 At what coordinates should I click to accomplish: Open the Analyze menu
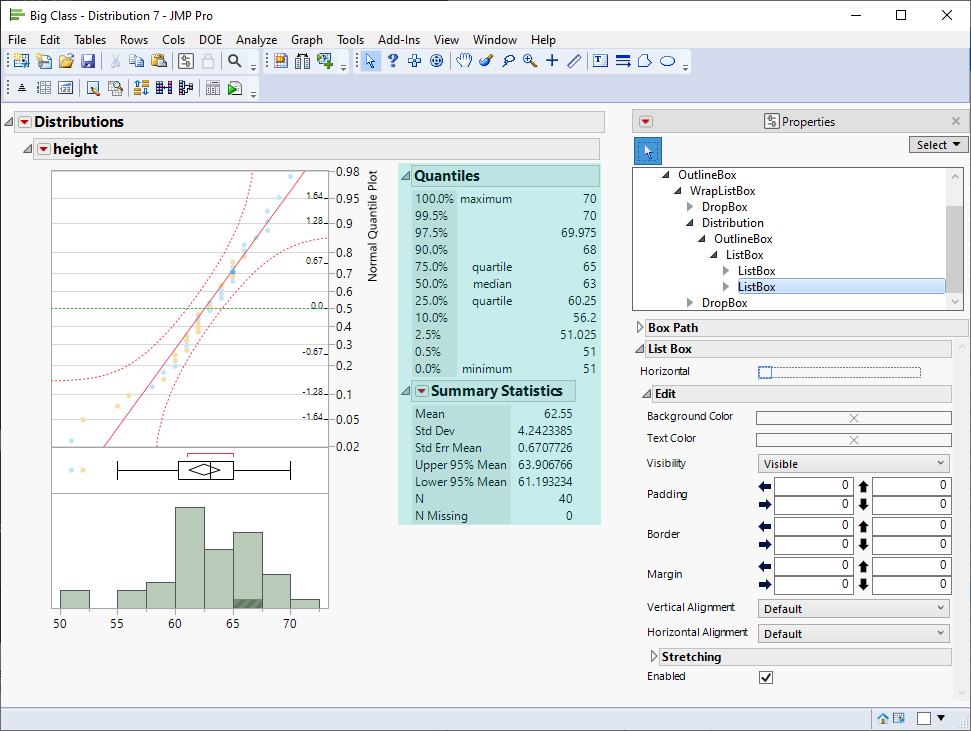coord(256,40)
